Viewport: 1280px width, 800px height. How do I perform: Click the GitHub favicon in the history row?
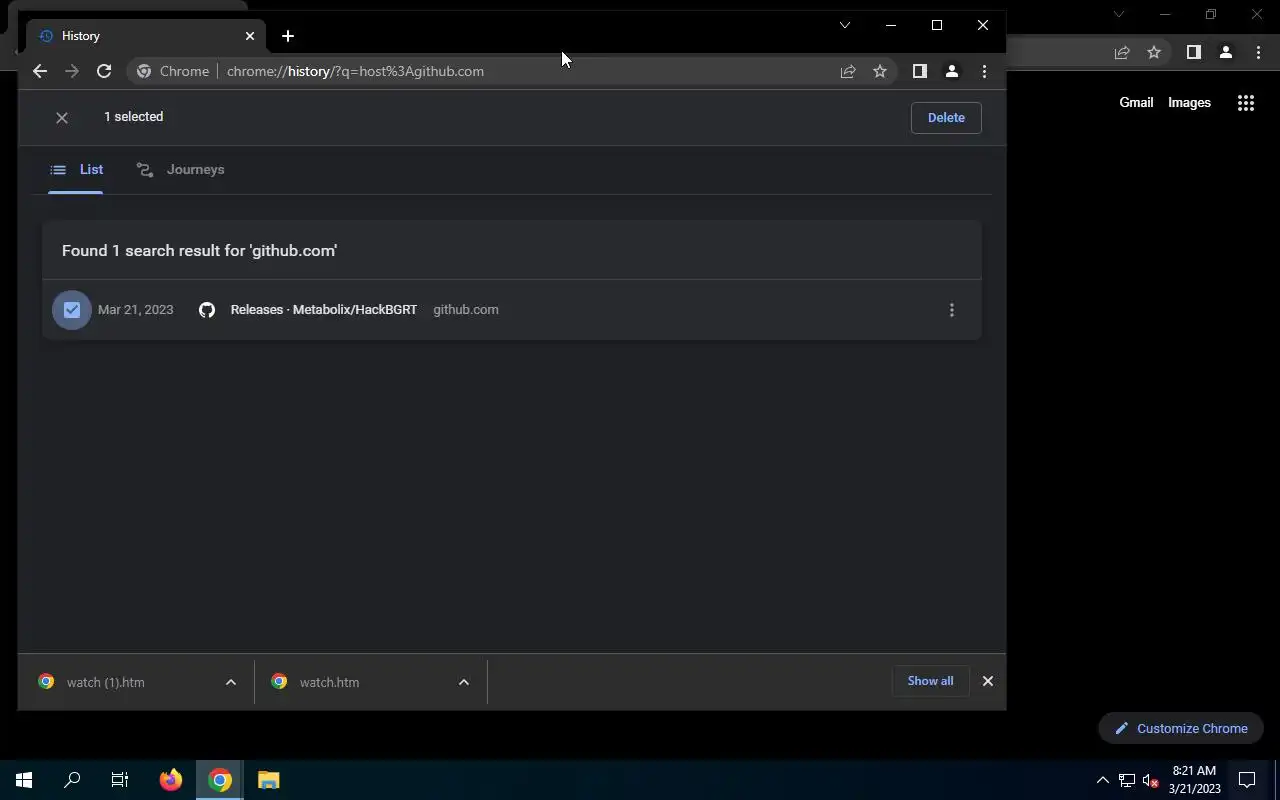[207, 310]
